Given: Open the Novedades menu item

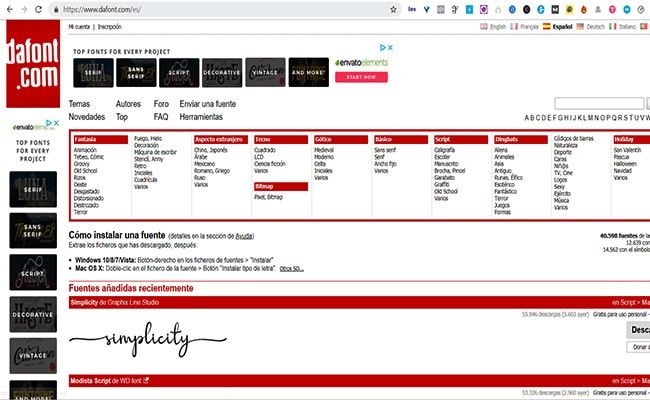Looking at the screenshot, I should [x=87, y=117].
